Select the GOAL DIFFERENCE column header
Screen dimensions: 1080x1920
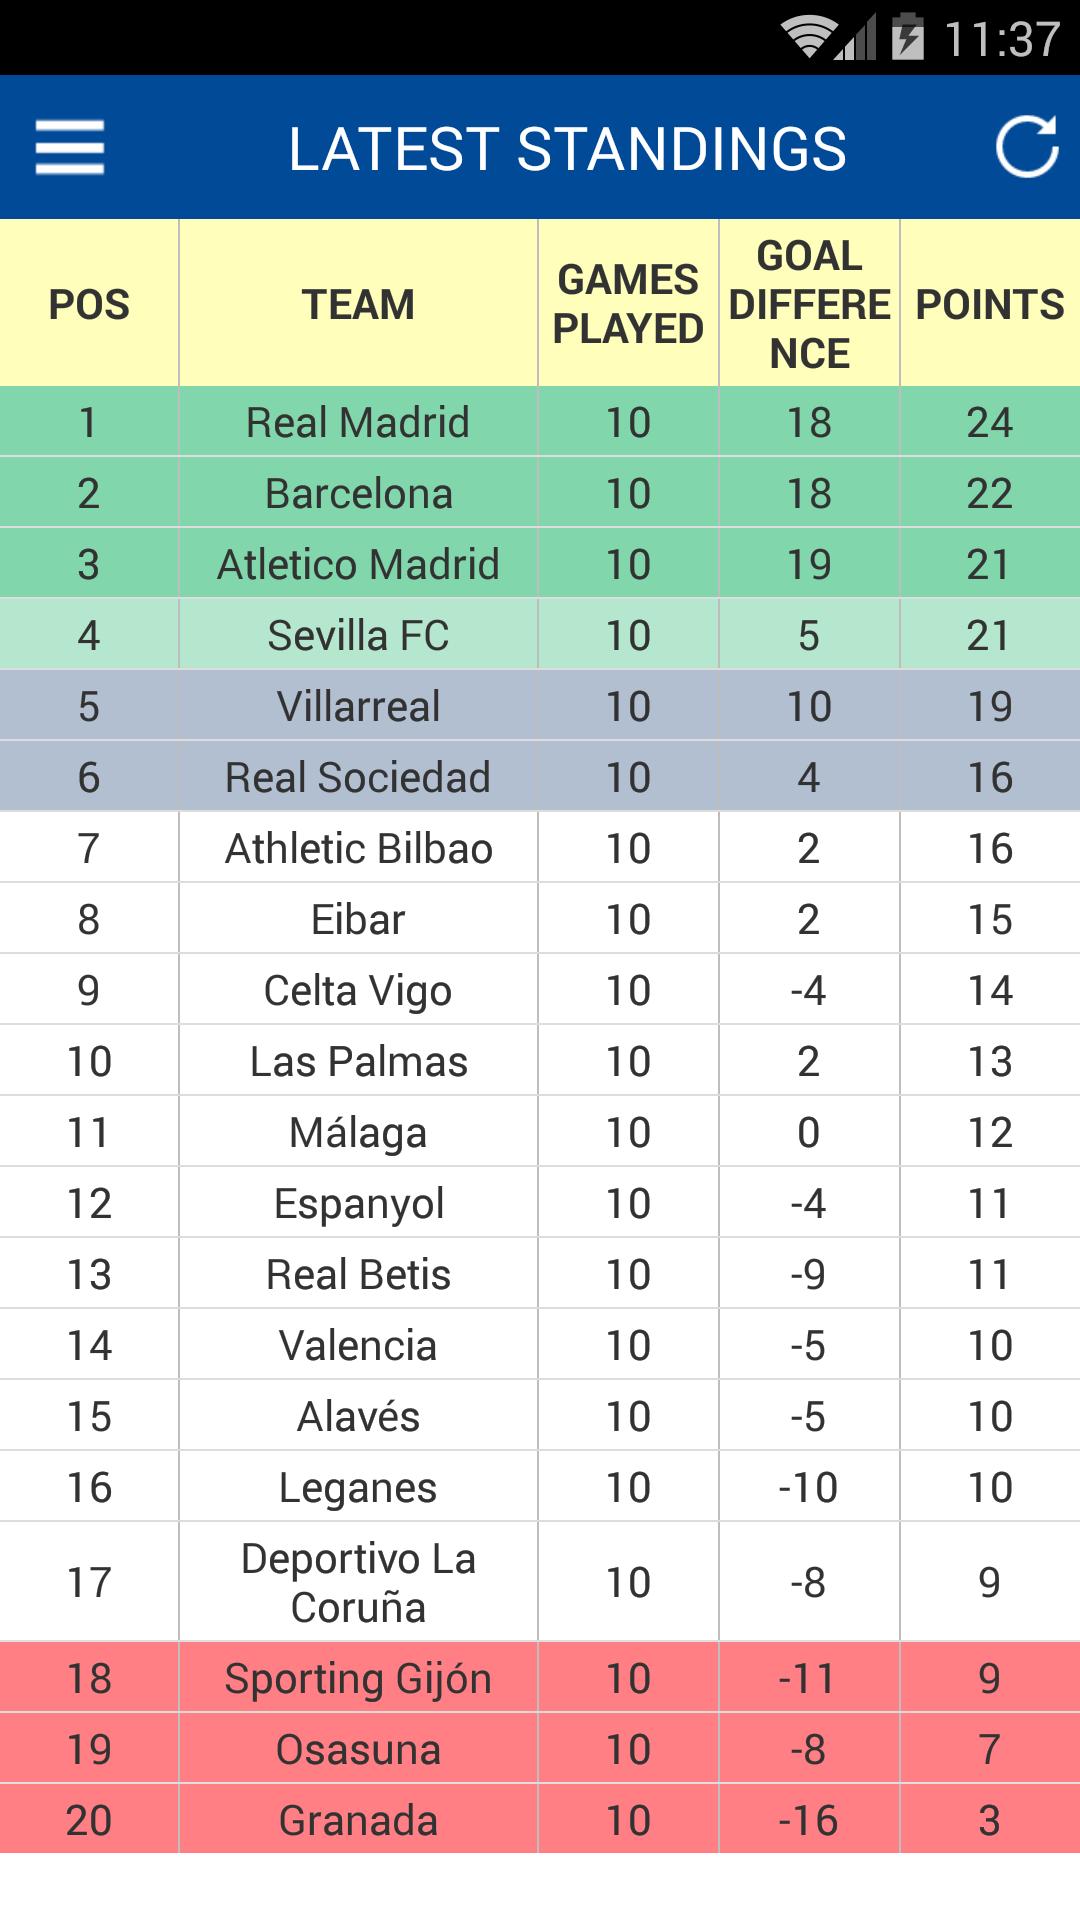pos(809,304)
